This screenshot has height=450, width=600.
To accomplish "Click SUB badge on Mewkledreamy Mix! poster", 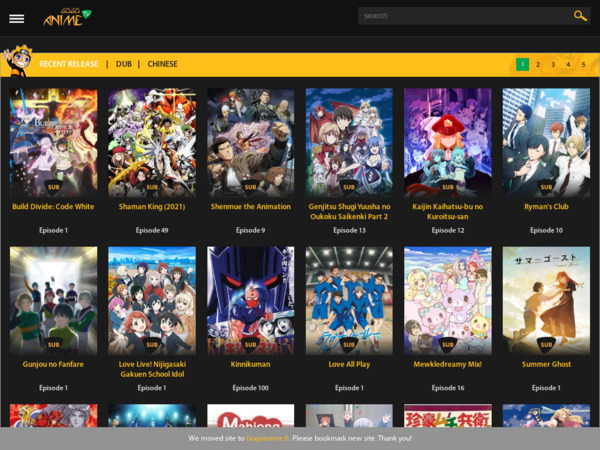I will pos(448,345).
